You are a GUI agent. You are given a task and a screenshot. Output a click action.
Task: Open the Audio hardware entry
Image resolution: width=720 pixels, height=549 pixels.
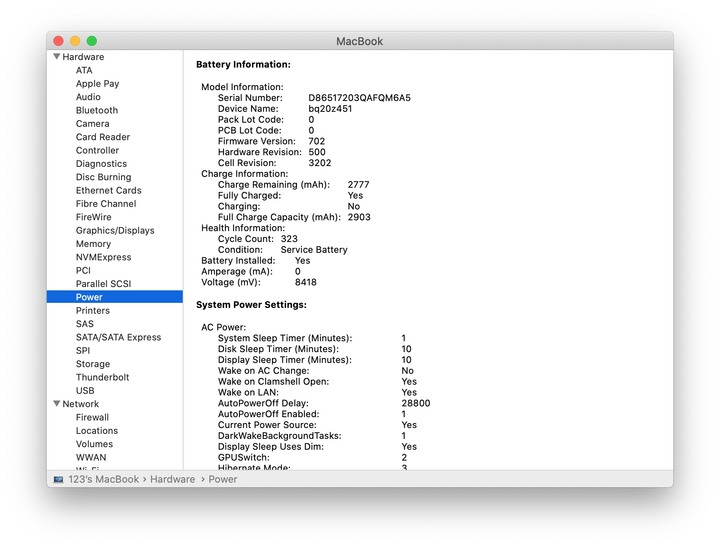tap(88, 97)
